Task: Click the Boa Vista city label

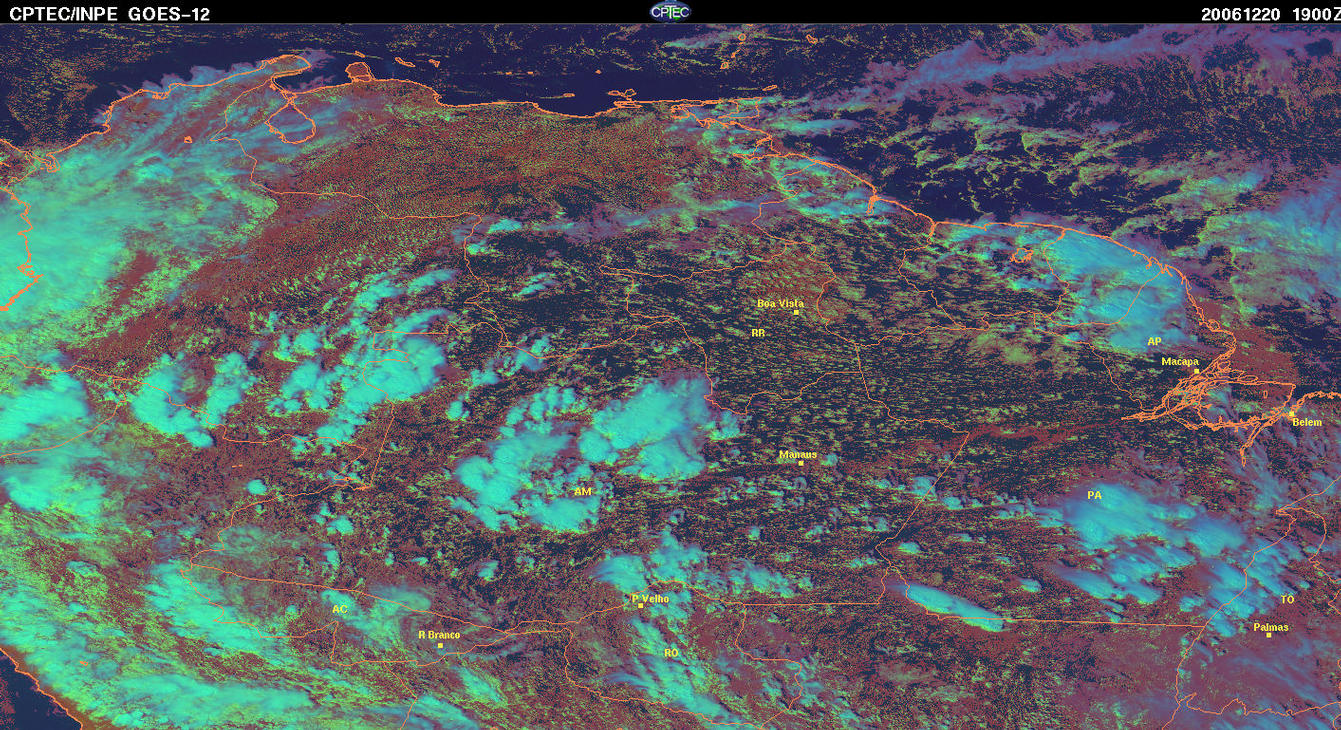Action: [x=780, y=303]
